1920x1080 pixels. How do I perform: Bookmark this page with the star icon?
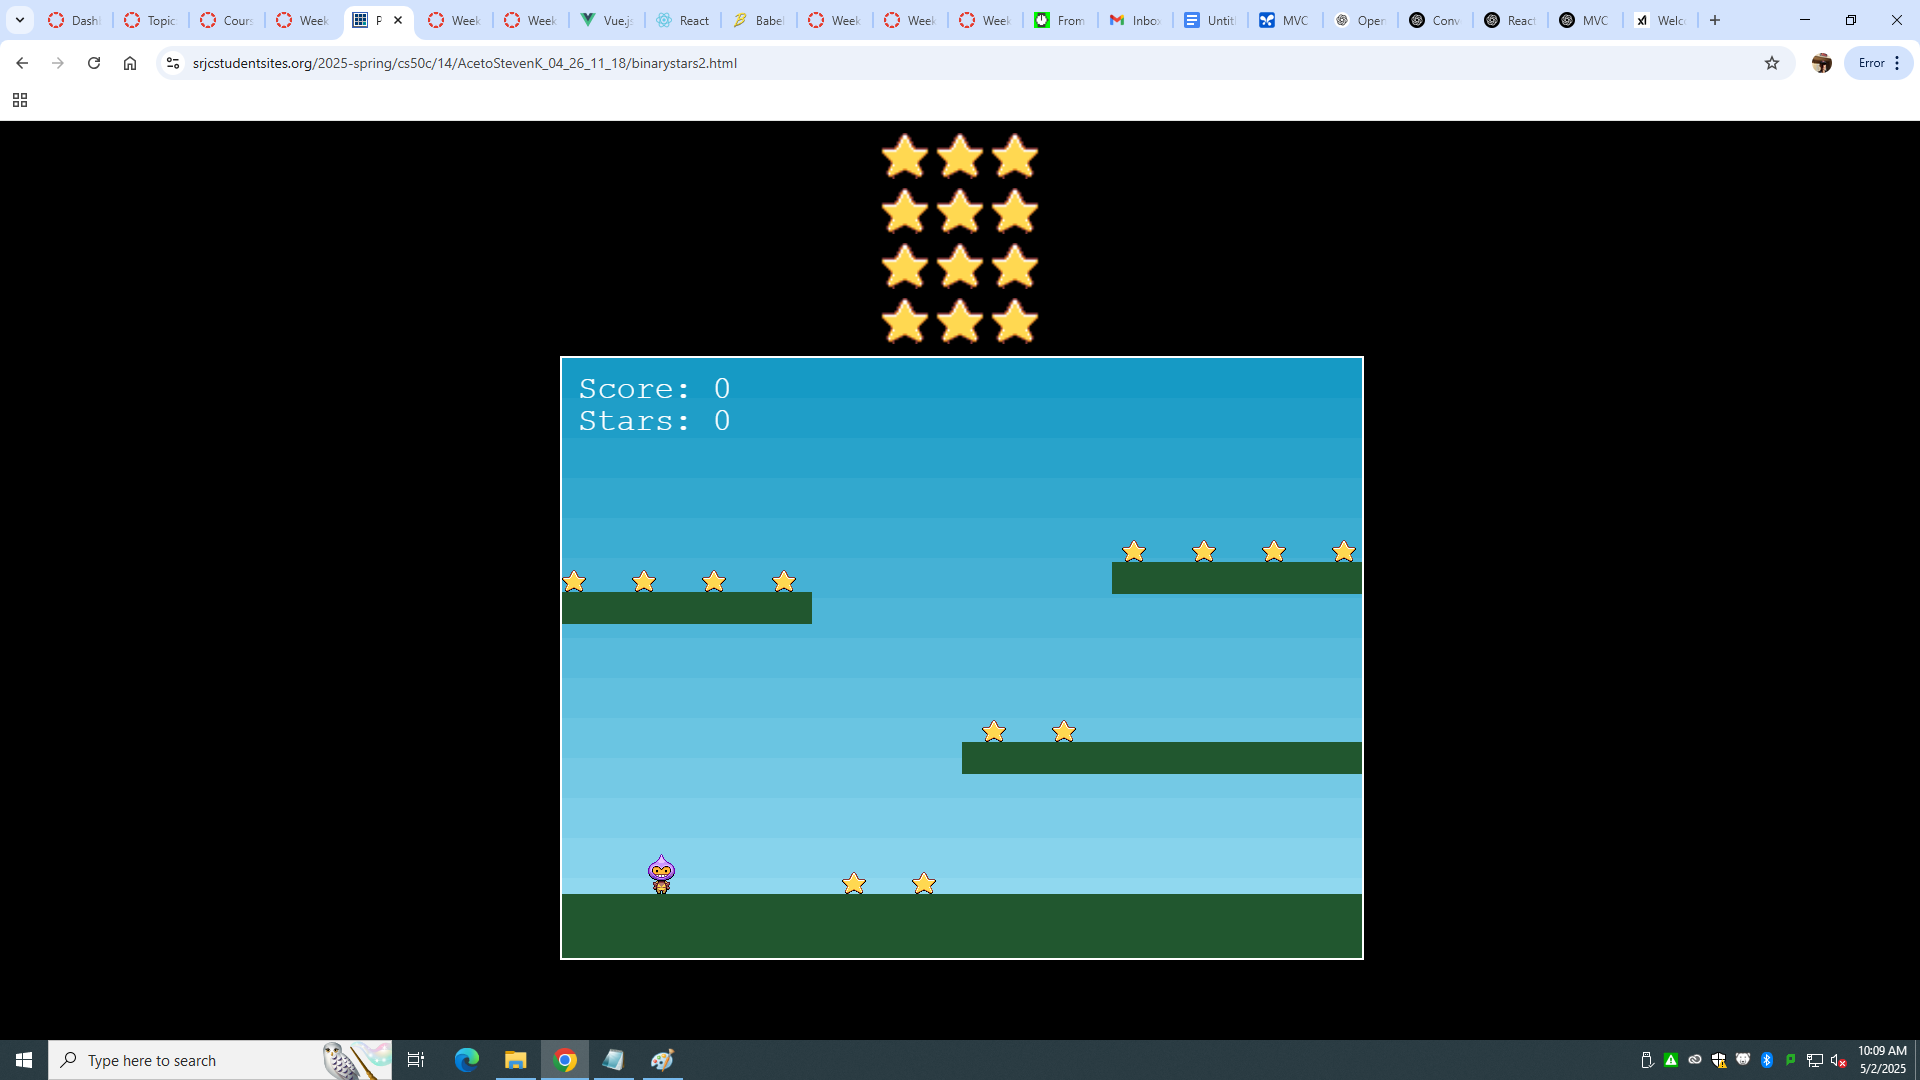coord(1772,63)
